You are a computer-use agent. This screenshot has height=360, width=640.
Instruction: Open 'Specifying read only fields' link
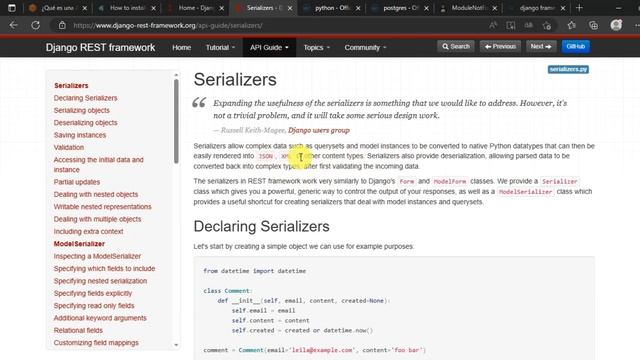tap(94, 306)
